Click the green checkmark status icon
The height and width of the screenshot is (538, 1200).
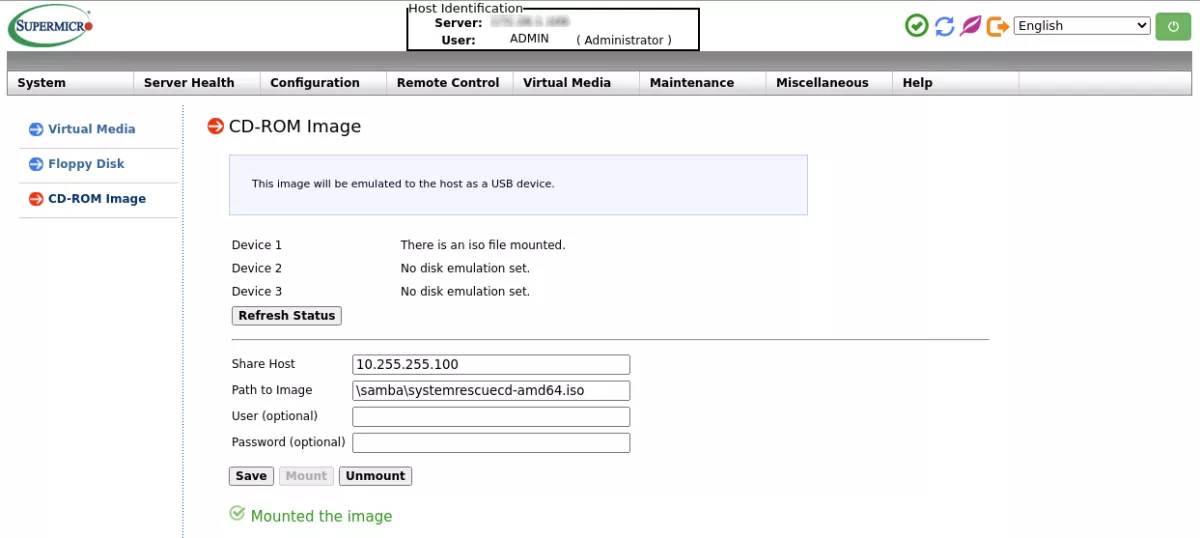click(x=917, y=26)
